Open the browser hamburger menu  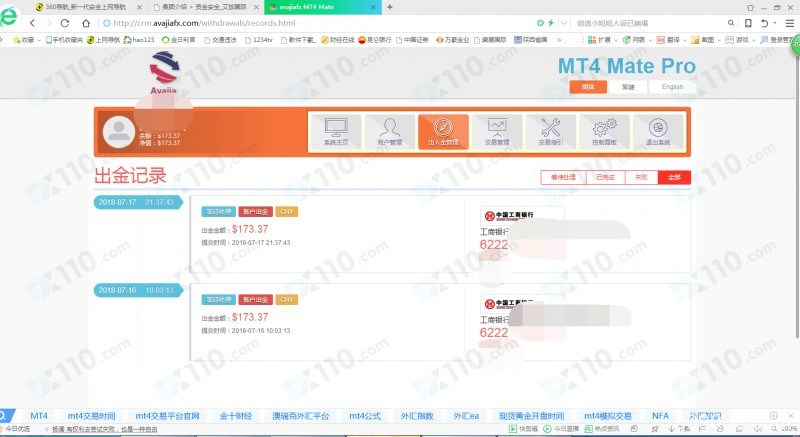(x=789, y=23)
